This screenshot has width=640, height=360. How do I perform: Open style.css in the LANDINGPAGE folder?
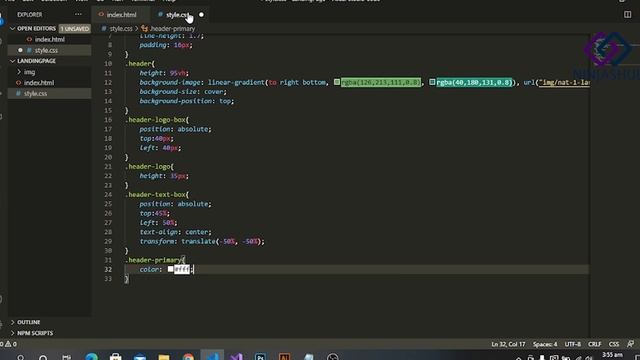pyautogui.click(x=35, y=93)
